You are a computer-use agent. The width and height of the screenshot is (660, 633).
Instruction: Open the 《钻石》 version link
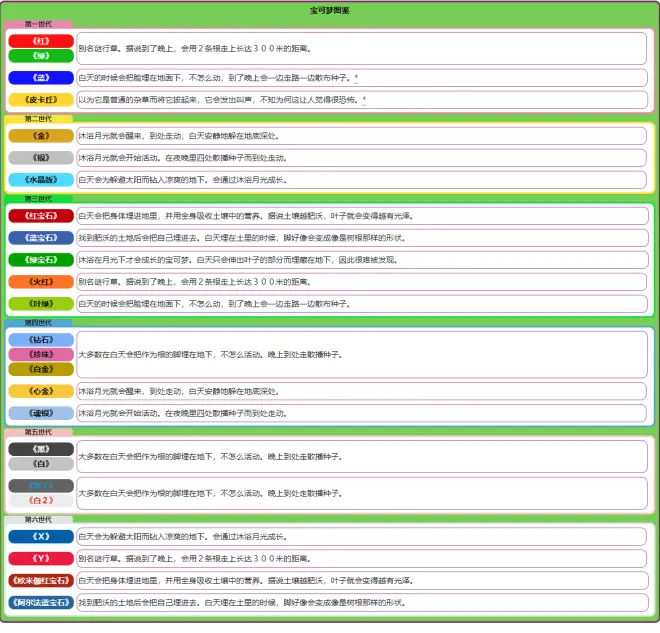pyautogui.click(x=41, y=340)
